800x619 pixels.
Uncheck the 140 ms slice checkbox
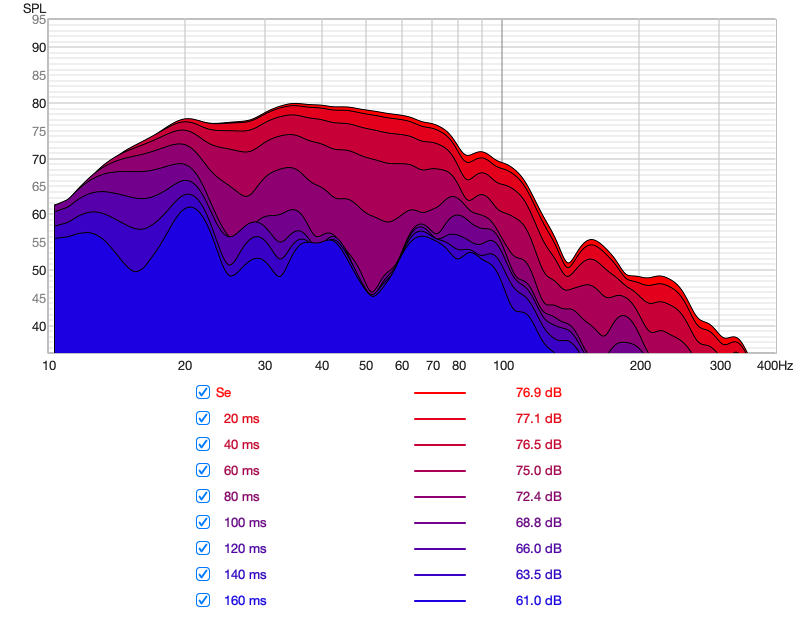point(203,574)
